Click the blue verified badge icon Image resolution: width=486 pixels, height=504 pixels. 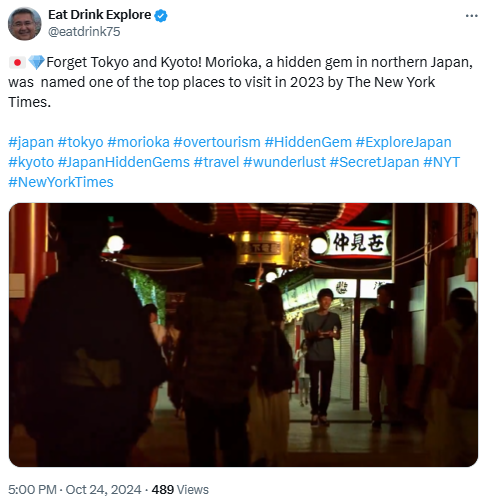(161, 16)
